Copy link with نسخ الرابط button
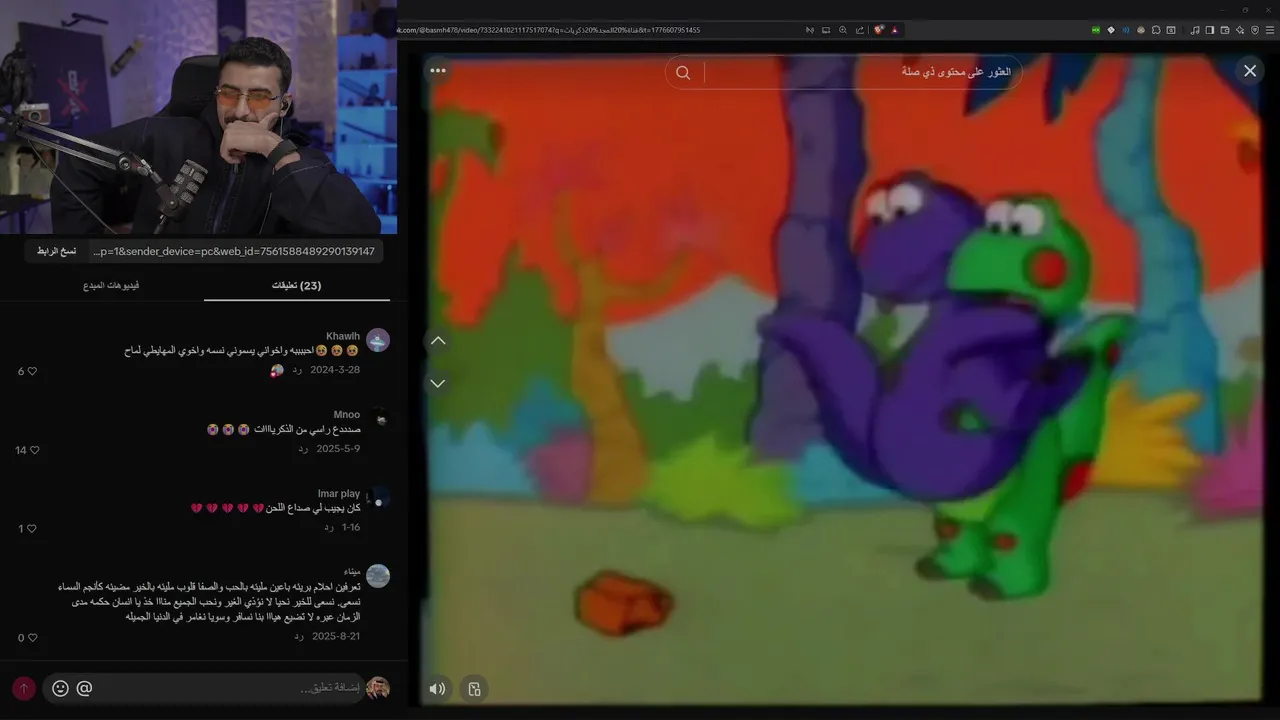1280x720 pixels. [x=56, y=251]
